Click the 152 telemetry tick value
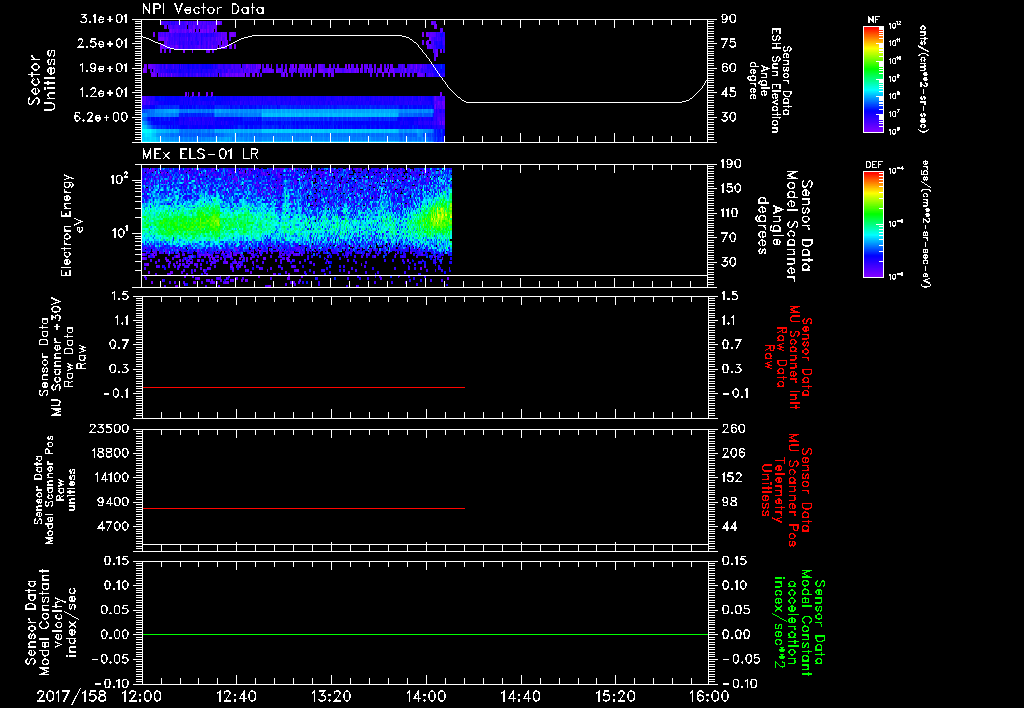1024x708 pixels. 732,477
